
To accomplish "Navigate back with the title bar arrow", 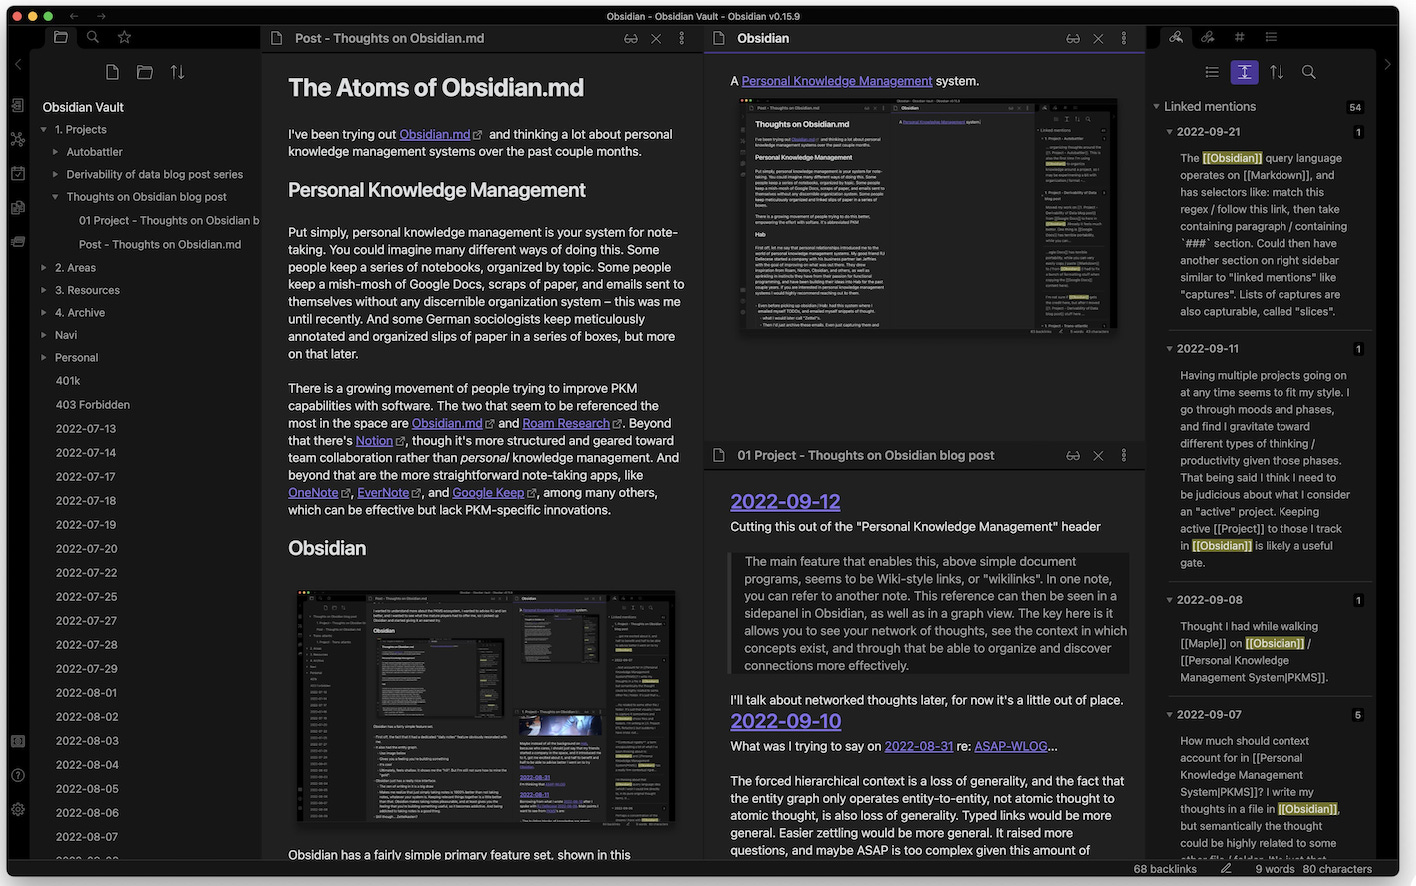I will click(74, 16).
